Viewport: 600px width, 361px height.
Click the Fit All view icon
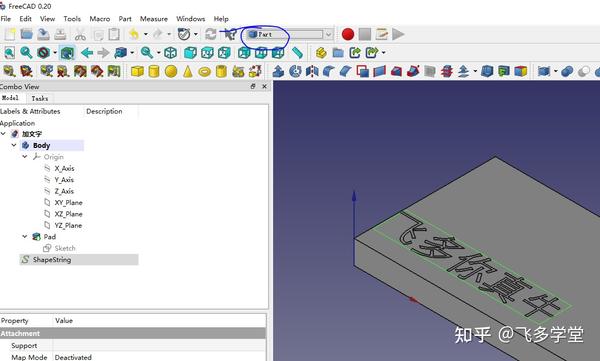tap(9, 52)
